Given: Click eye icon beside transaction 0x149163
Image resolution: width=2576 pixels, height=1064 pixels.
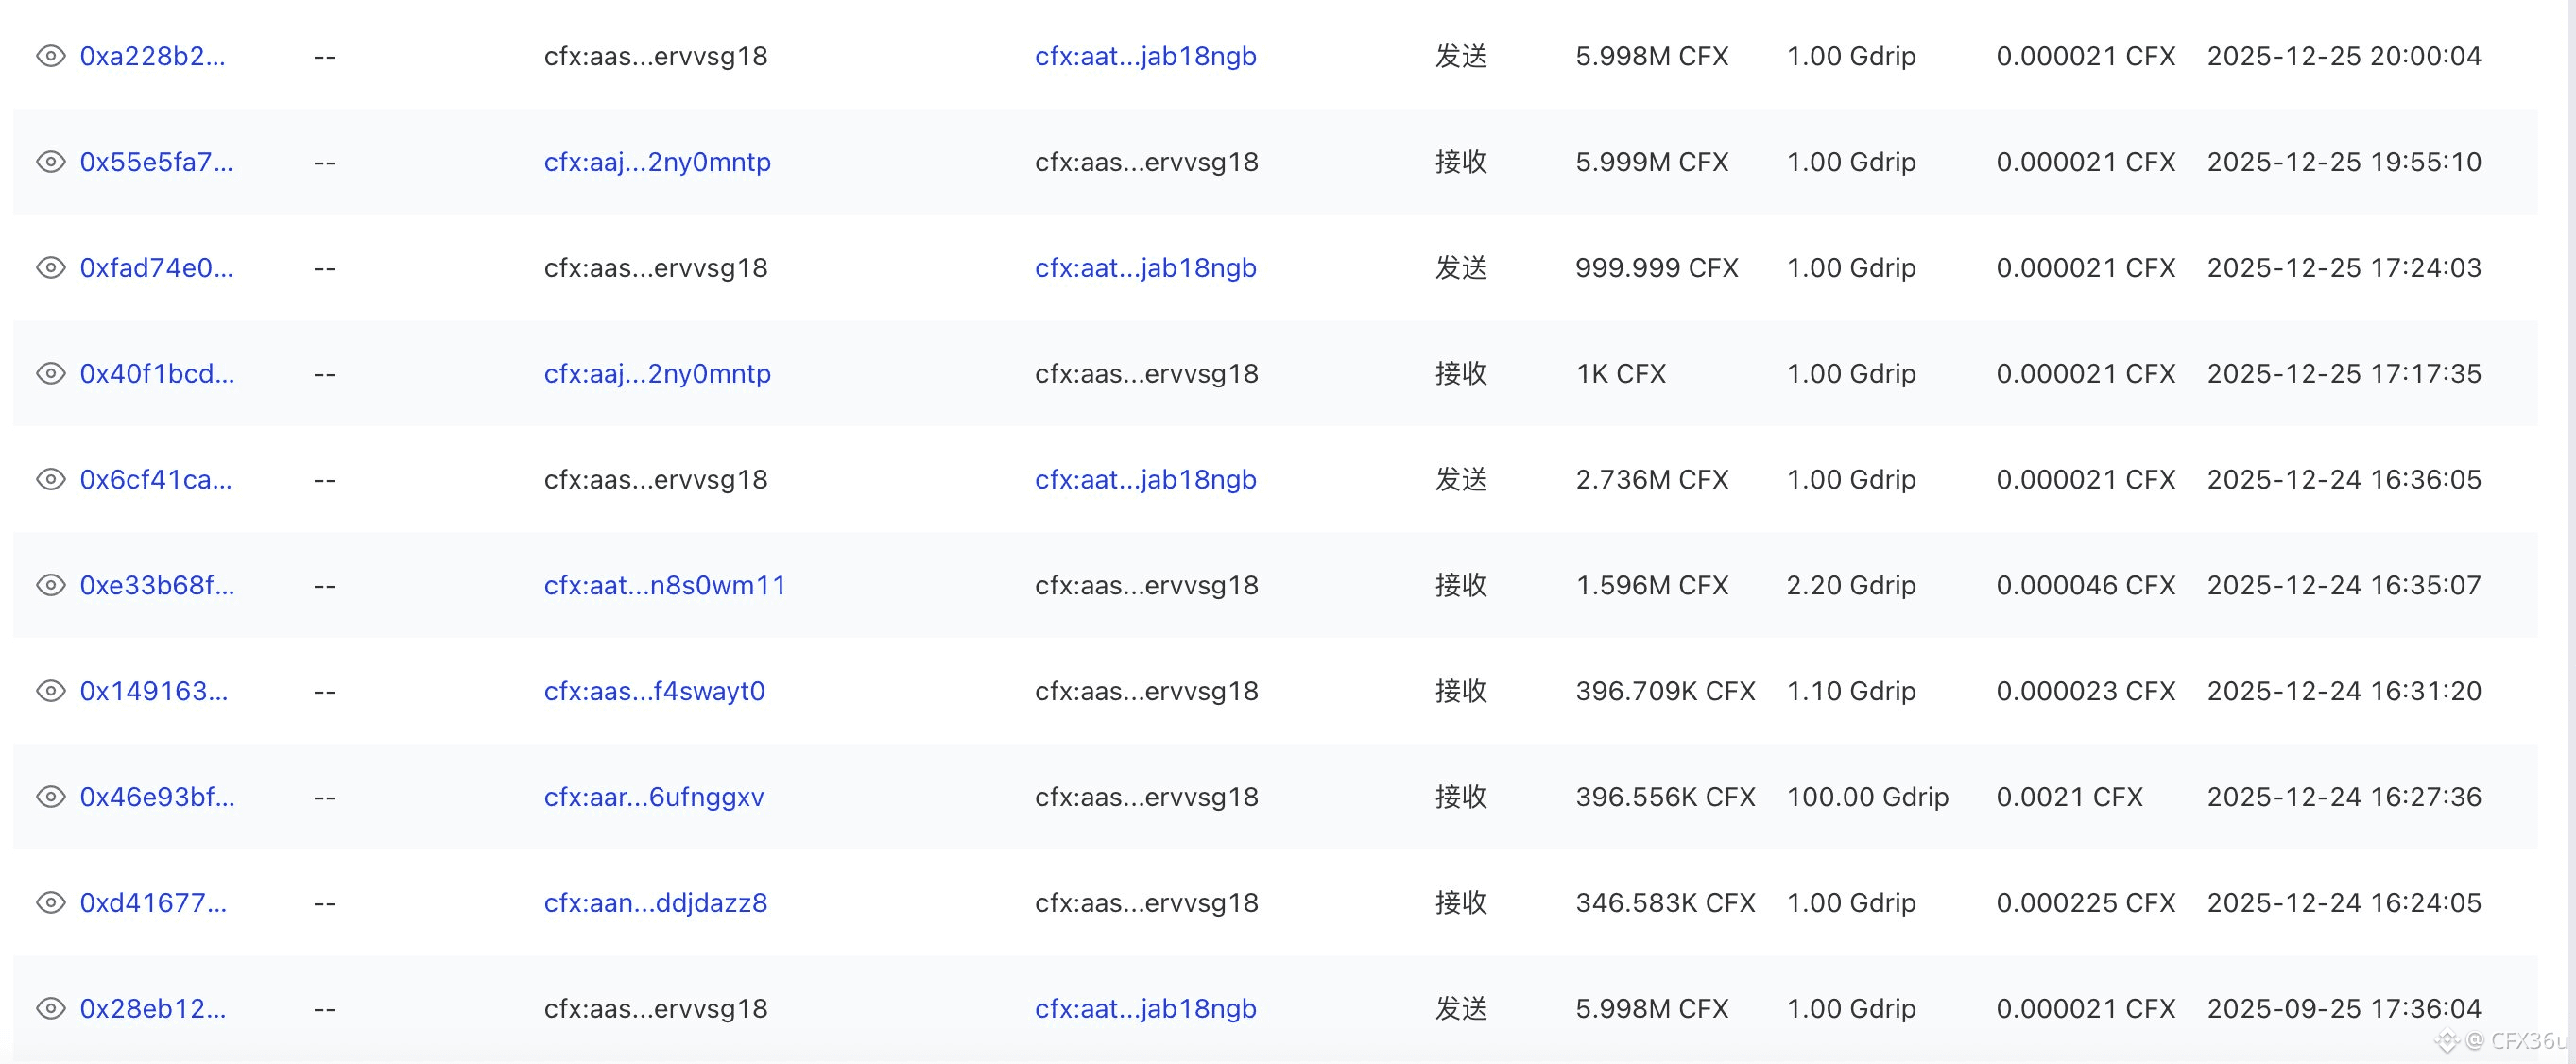Looking at the screenshot, I should click(50, 692).
